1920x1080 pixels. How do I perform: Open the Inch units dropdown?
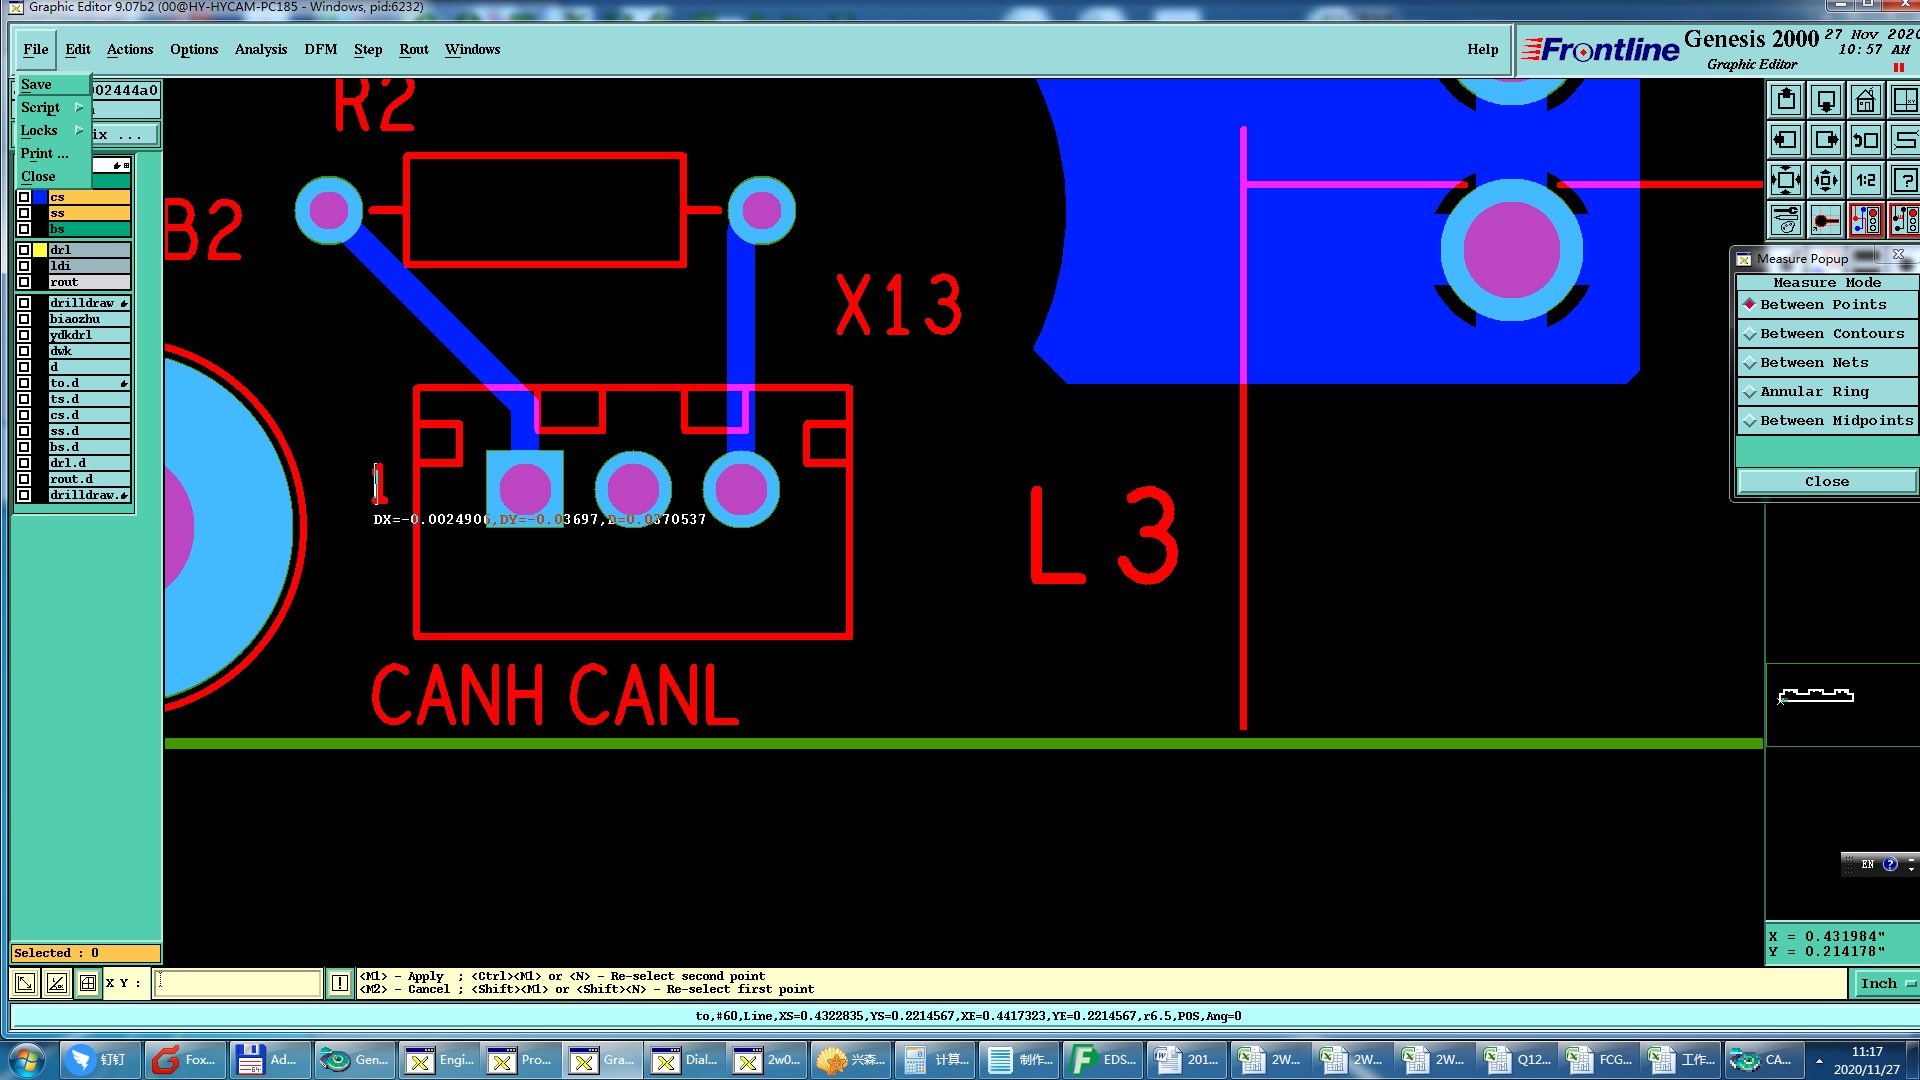click(x=1886, y=984)
